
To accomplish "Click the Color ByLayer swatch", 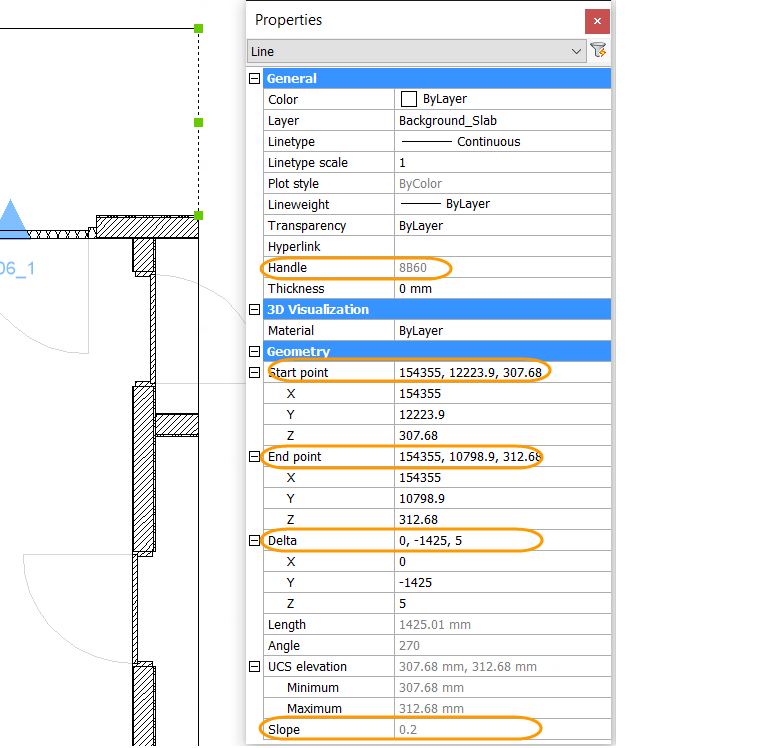I will [x=408, y=99].
